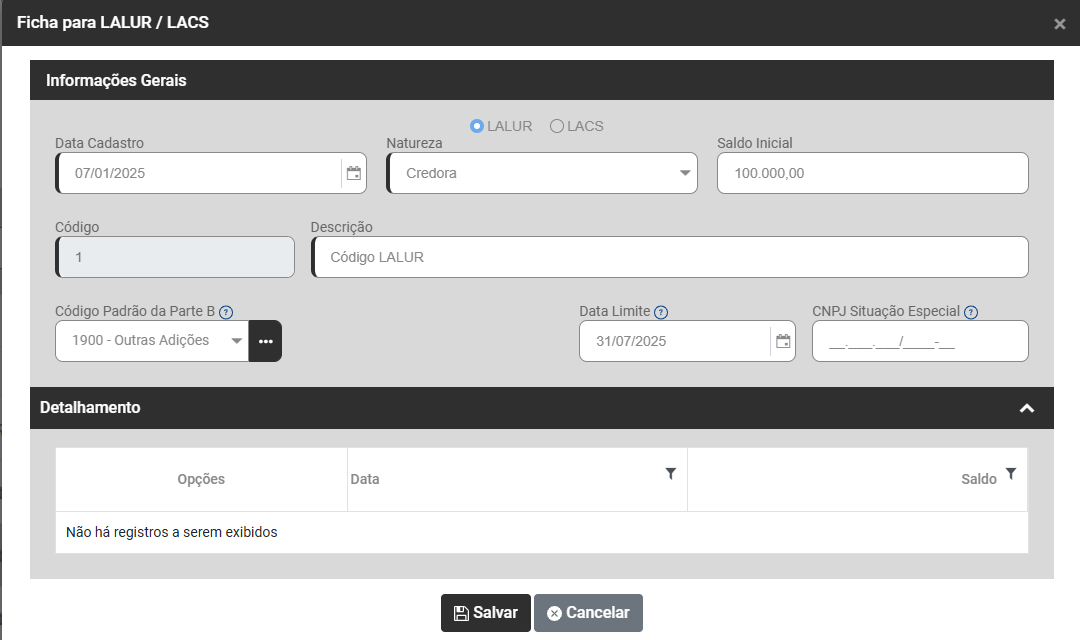The width and height of the screenshot is (1080, 640).
Task: Click help icon next to Data Limite
Action: tap(661, 312)
